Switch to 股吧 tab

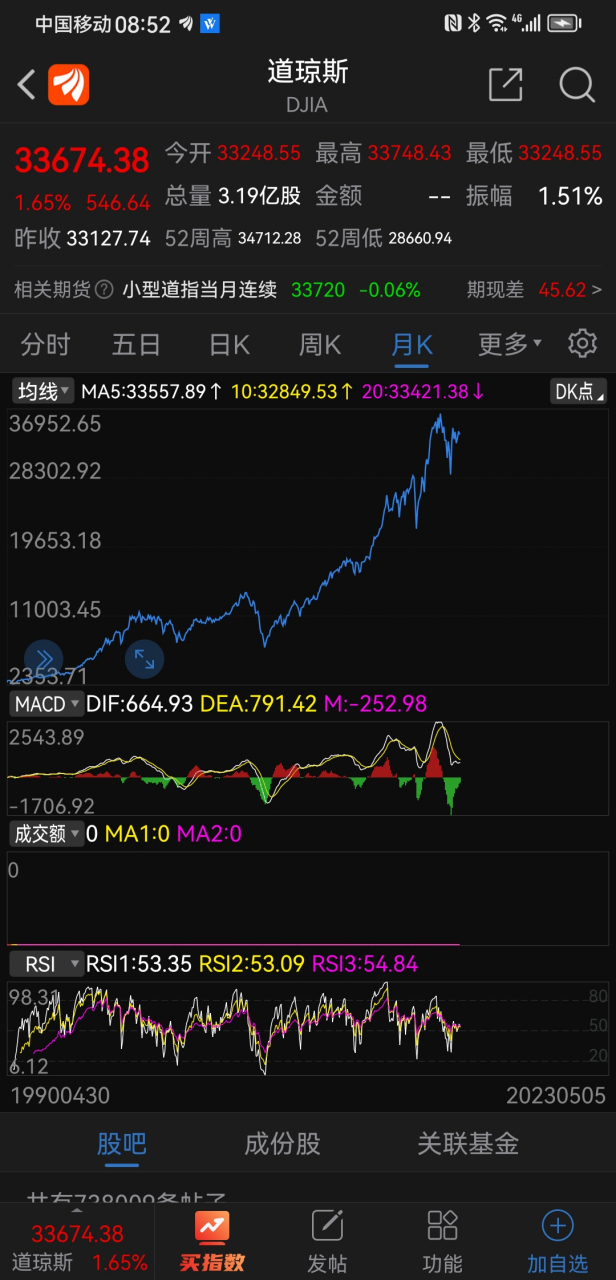point(121,1143)
